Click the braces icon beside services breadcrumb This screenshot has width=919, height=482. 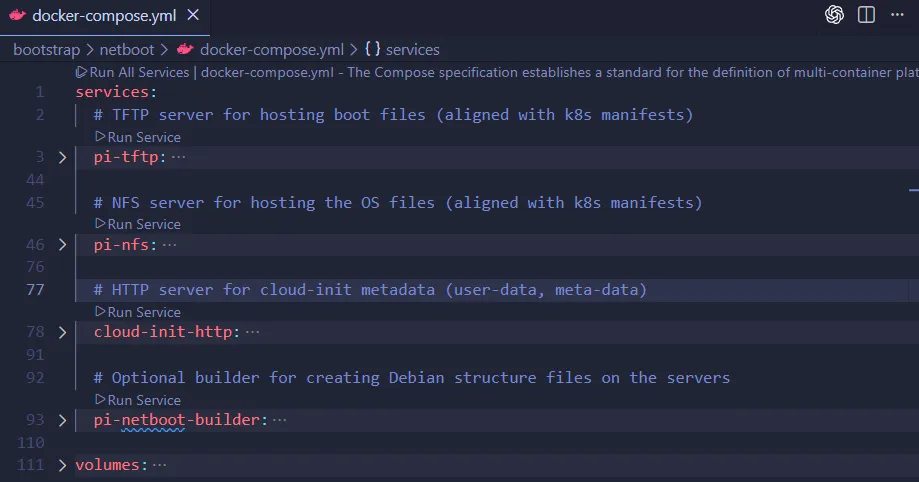point(373,49)
